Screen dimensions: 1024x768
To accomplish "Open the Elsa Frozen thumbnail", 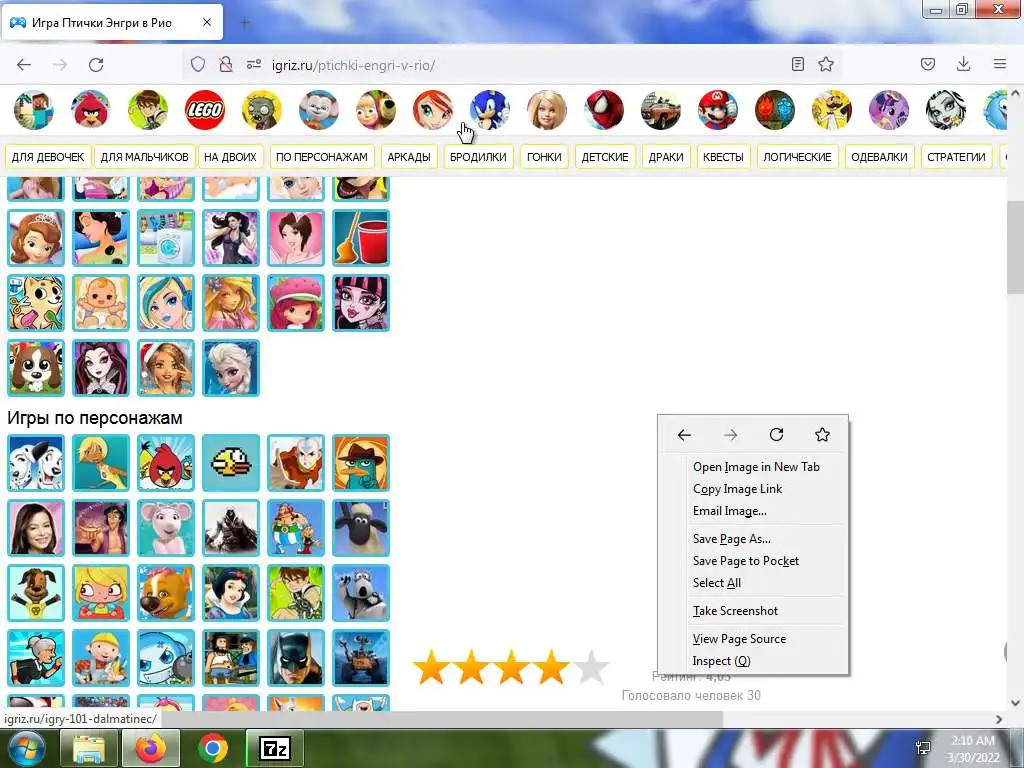I will pyautogui.click(x=231, y=368).
